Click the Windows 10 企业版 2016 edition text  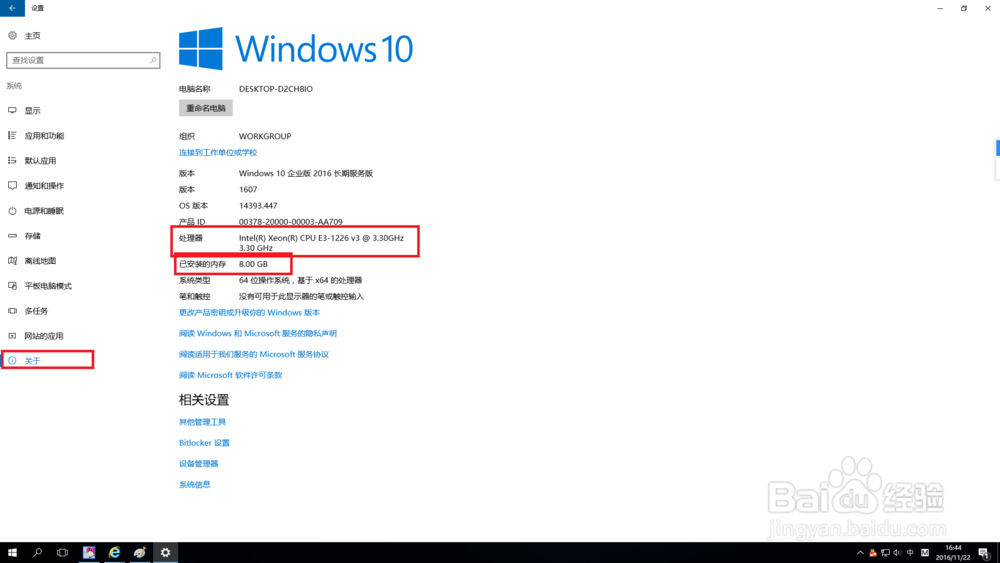305,173
